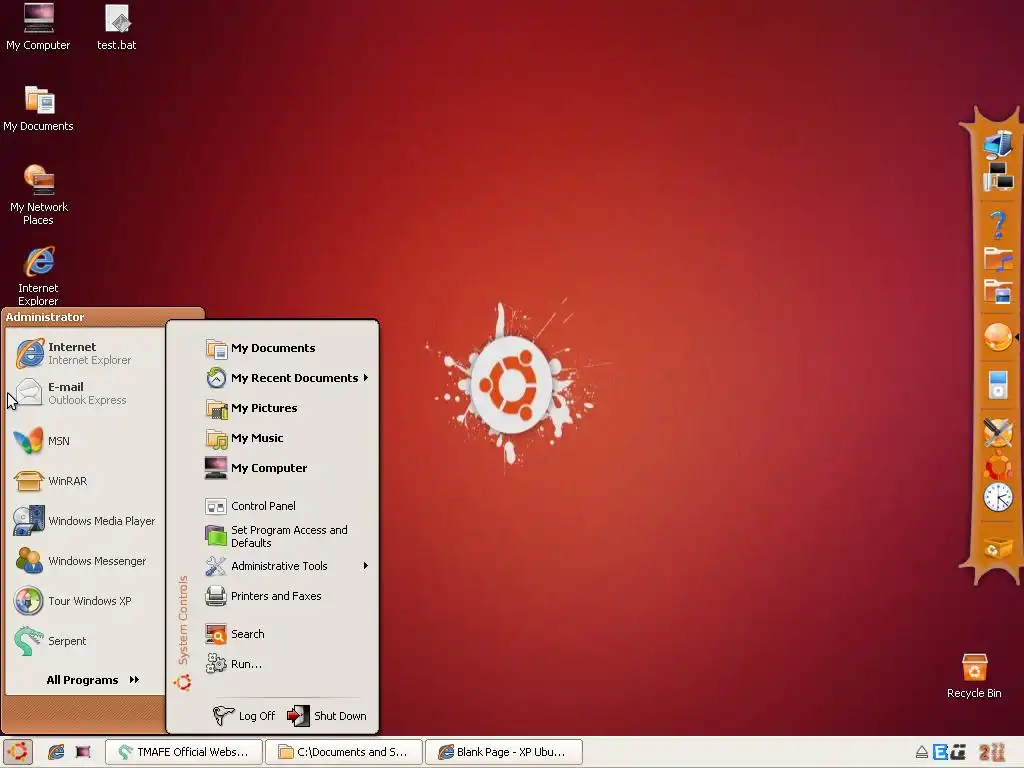Open Internet Explorer from Start menu

85,353
